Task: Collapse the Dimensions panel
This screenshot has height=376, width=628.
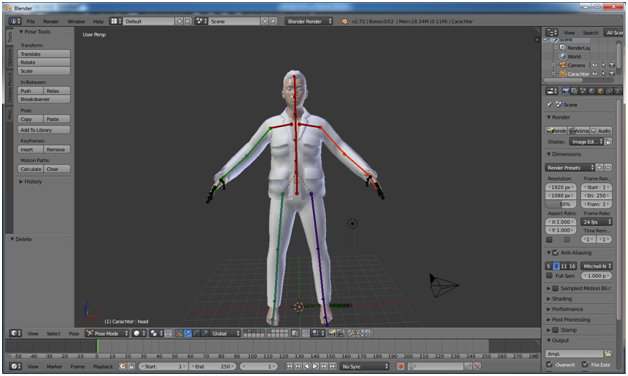Action: [549, 154]
